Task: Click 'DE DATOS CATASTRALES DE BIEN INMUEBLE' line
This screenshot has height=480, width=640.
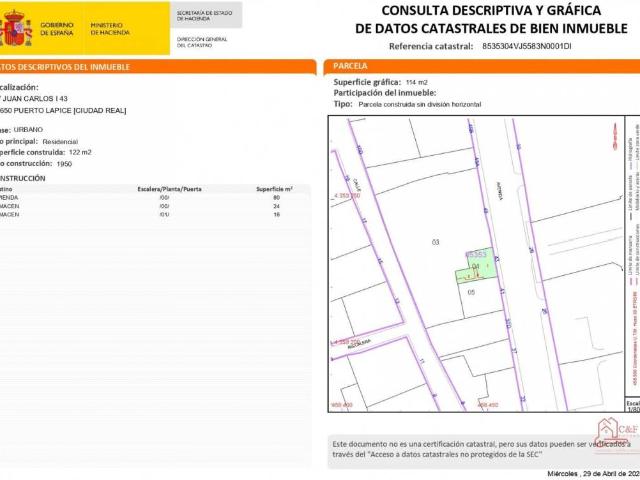Action: (x=491, y=29)
